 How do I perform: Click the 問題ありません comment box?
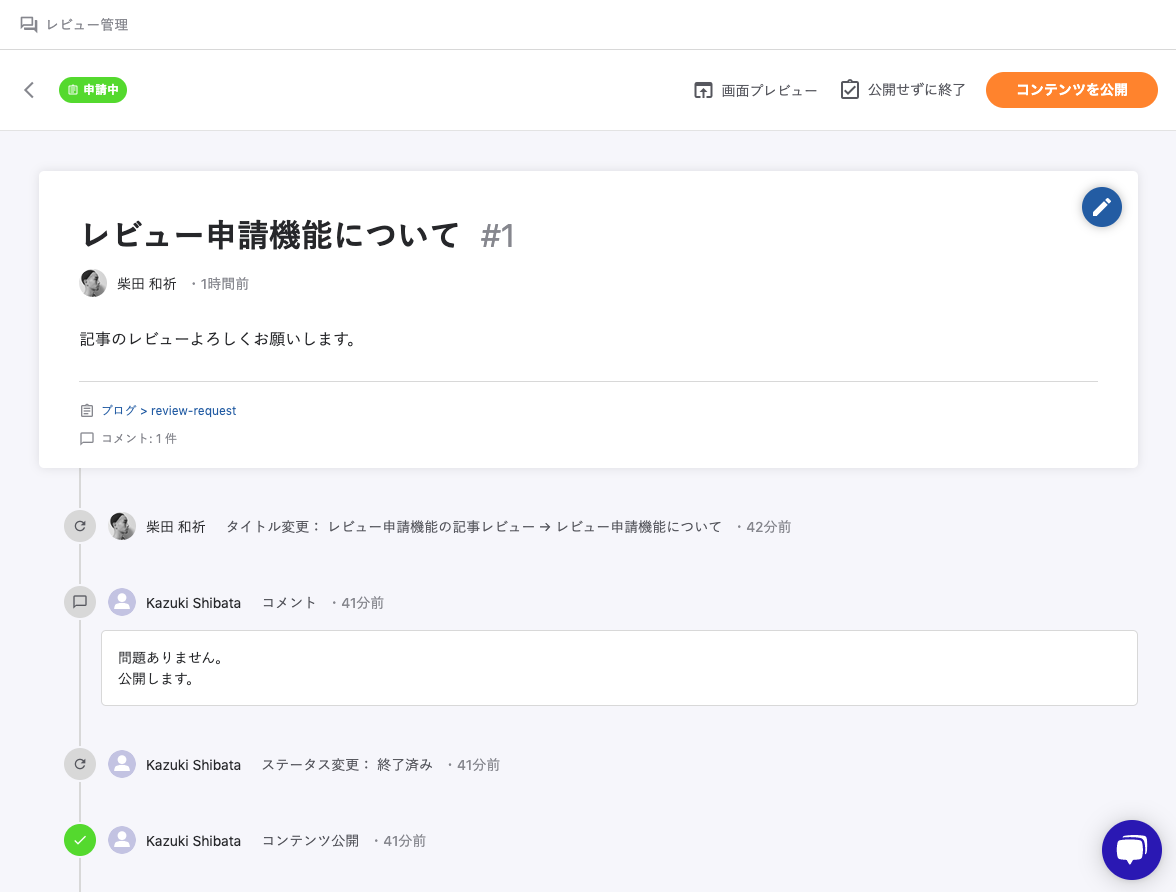click(618, 668)
